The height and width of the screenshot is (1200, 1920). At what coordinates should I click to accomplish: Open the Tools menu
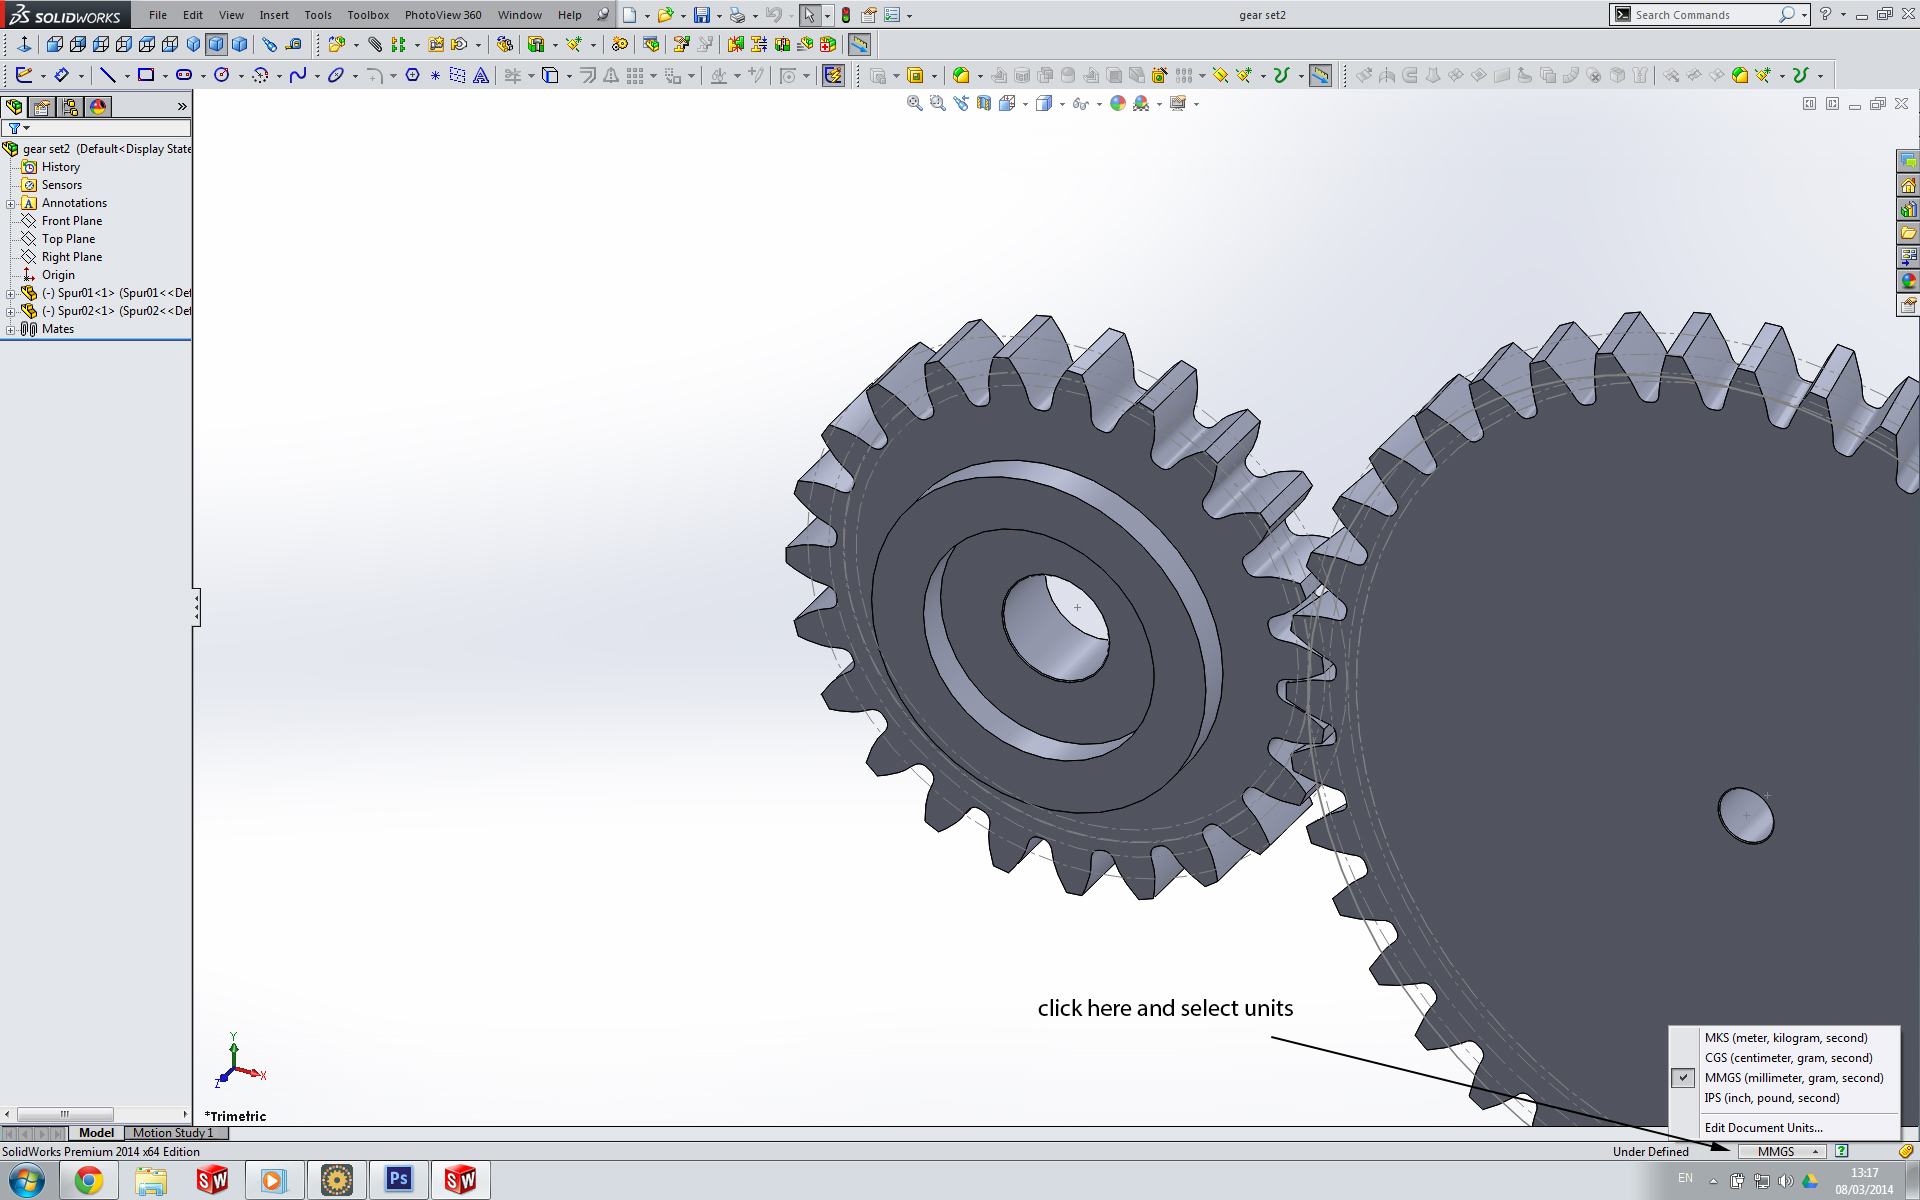(318, 15)
